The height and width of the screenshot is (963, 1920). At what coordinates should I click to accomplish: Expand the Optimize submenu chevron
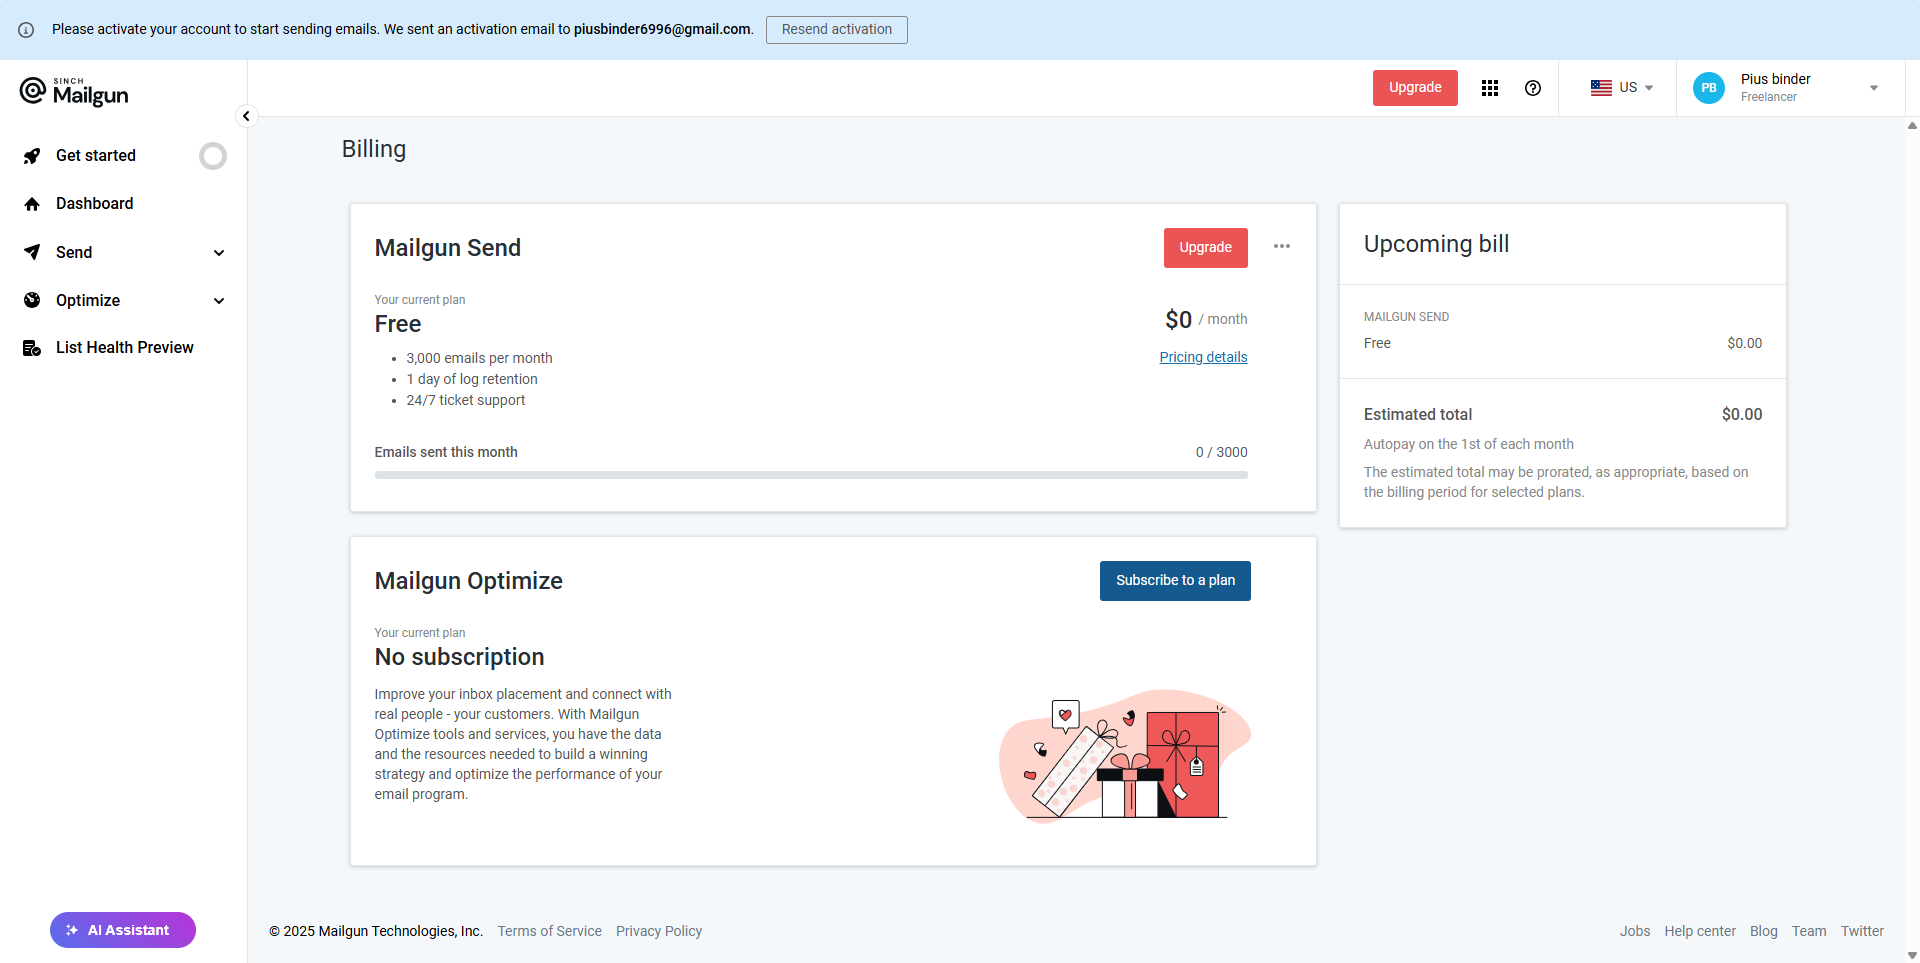click(219, 301)
